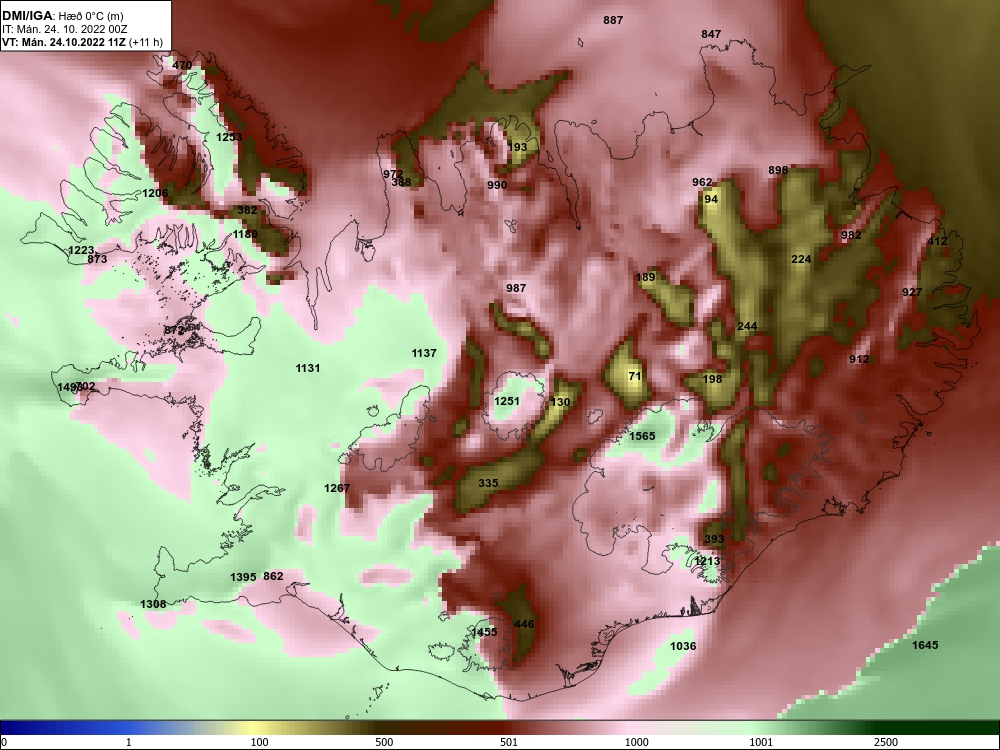This screenshot has height=750, width=1000.
Task: Click the map value "412"
Action: 937,241
